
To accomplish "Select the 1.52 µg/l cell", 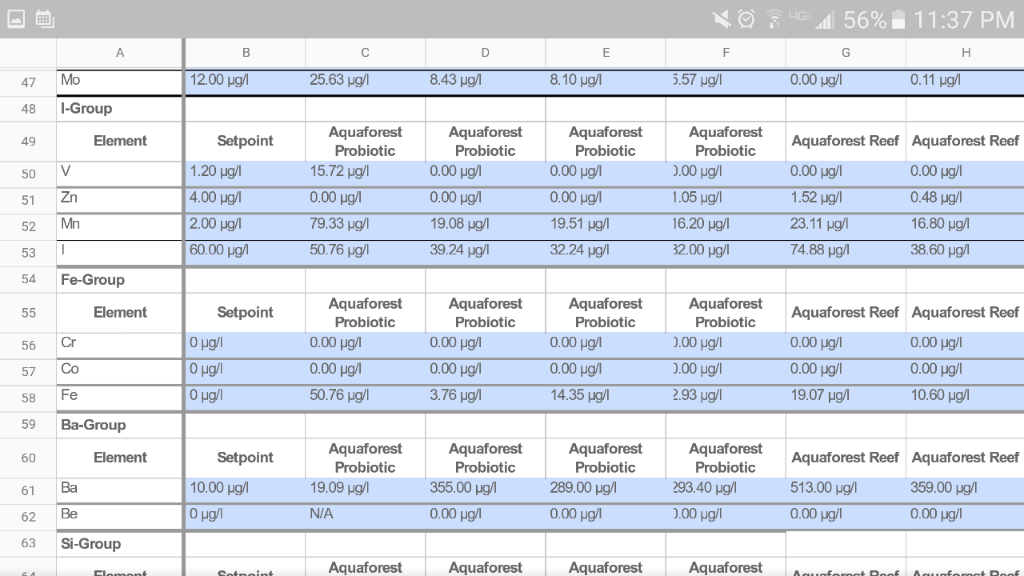I will click(x=846, y=200).
